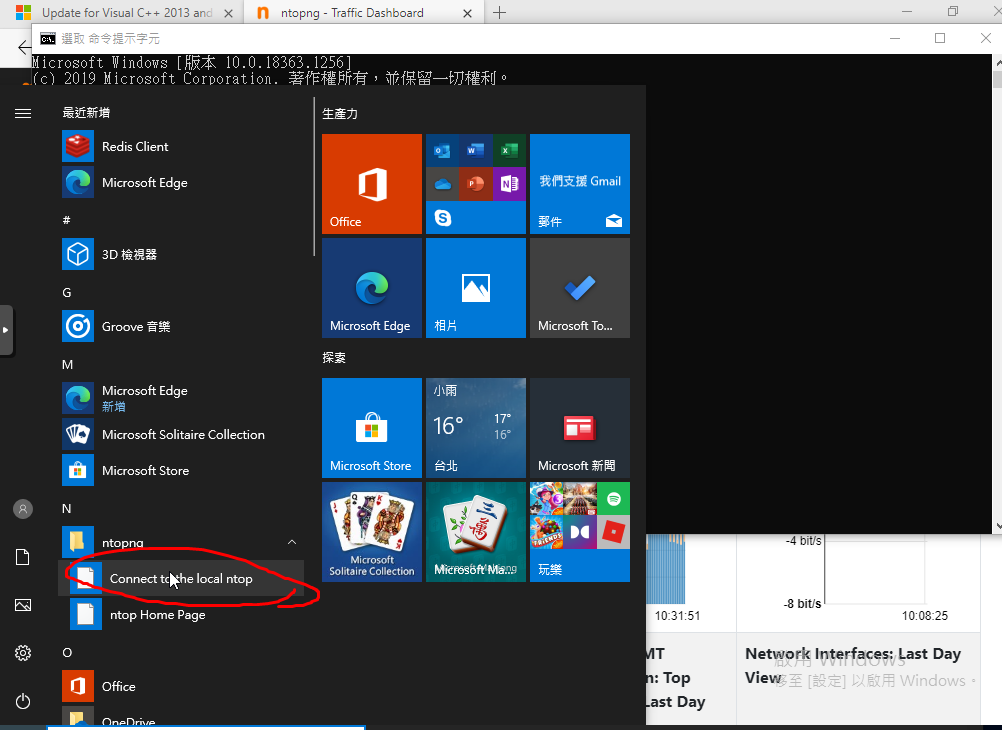Jump to letter O section header
Viewport: 1002px width, 730px height.
(67, 652)
